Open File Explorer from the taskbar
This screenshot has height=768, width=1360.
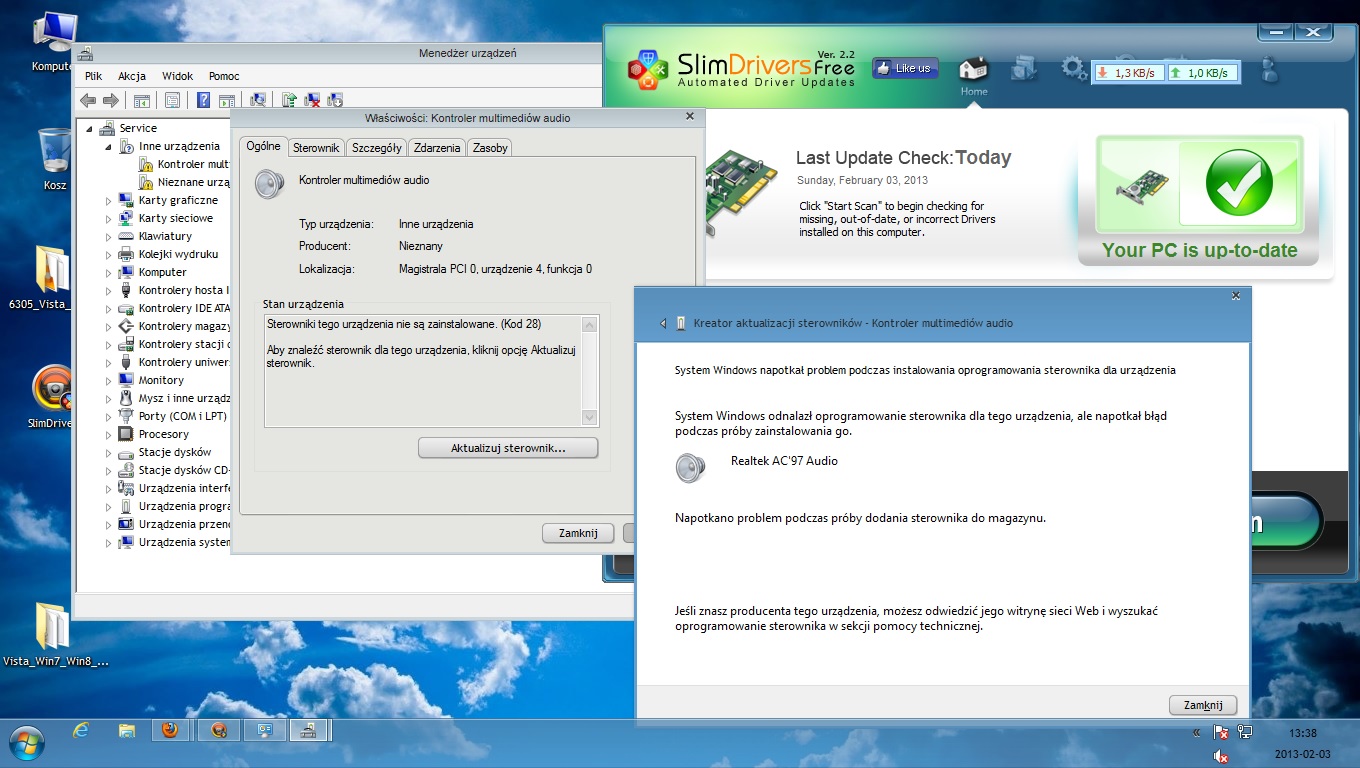pos(126,731)
